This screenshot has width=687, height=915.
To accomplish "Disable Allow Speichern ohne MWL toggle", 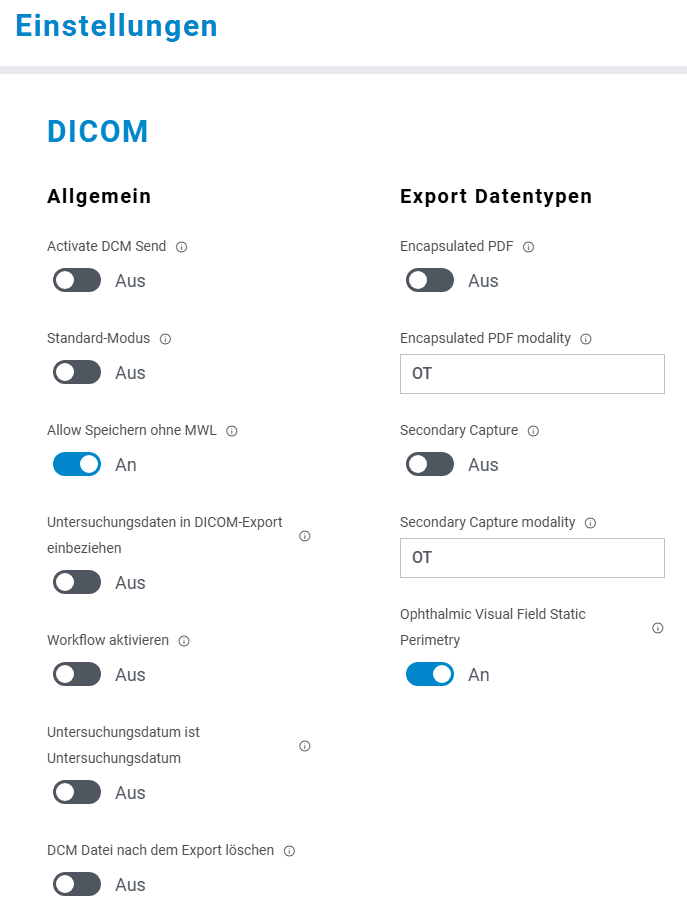I will click(x=77, y=465).
